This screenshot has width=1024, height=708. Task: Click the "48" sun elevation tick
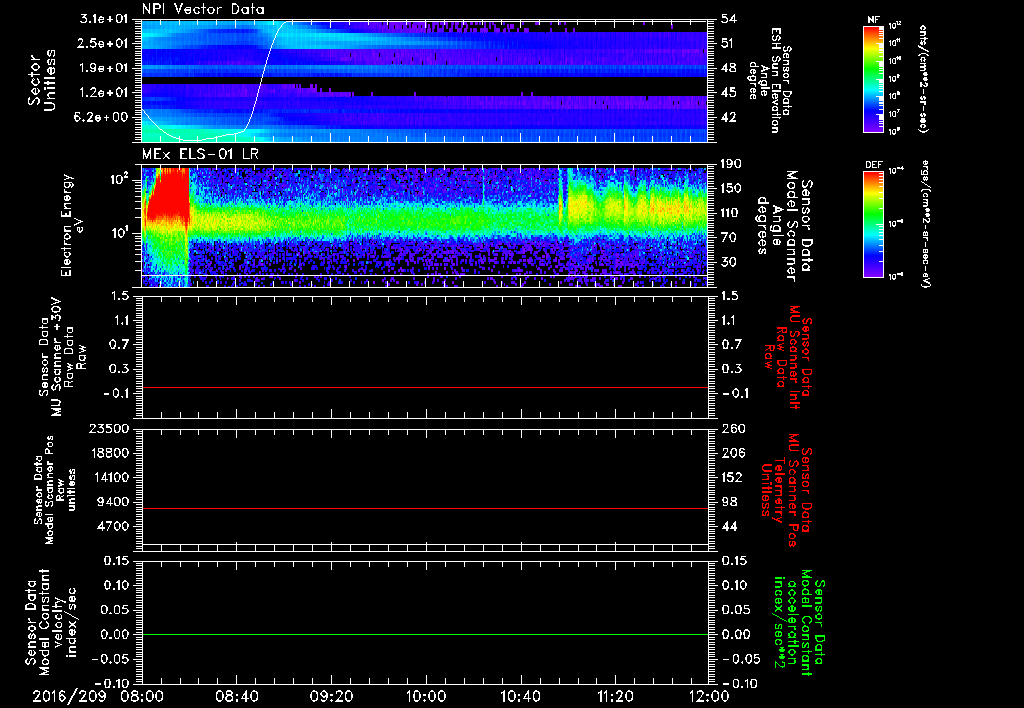tap(729, 68)
